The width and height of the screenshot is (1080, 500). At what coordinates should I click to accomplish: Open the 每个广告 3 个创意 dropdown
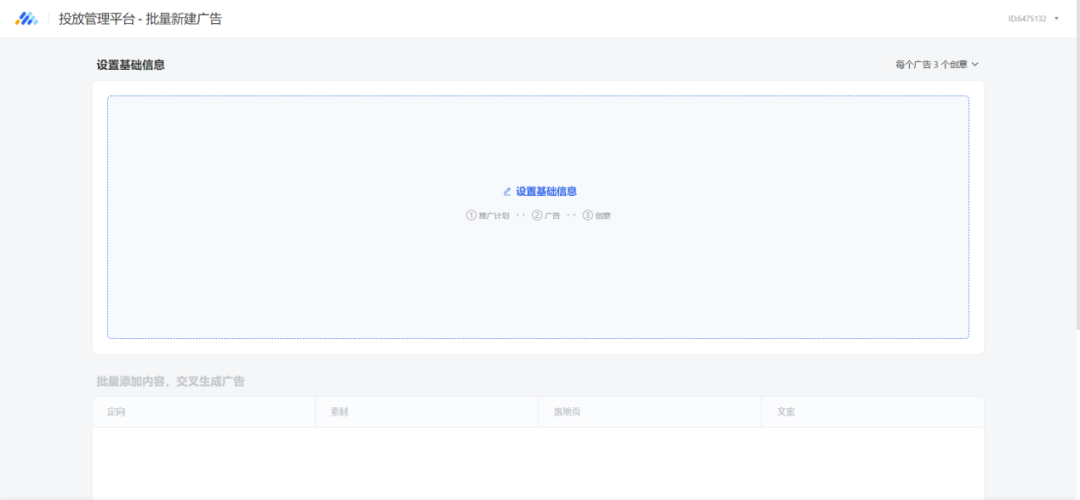tap(931, 64)
